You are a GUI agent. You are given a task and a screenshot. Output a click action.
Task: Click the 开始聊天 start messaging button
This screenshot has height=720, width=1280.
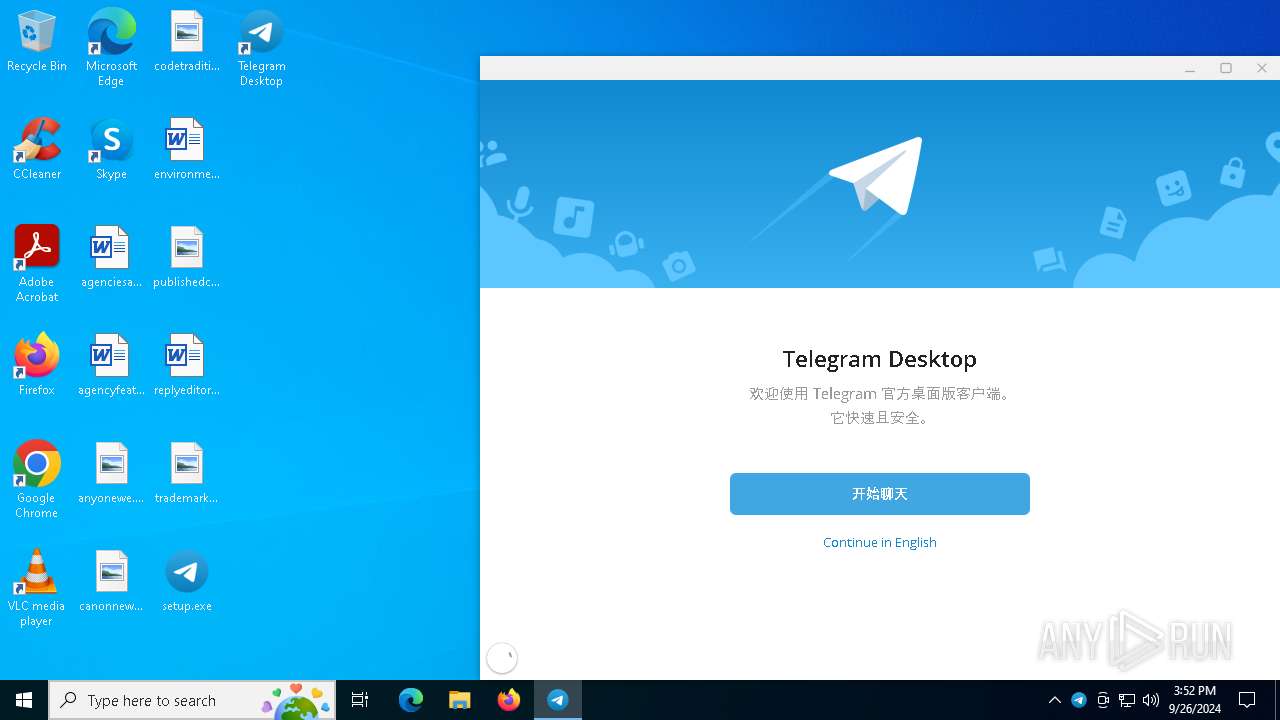click(880, 494)
